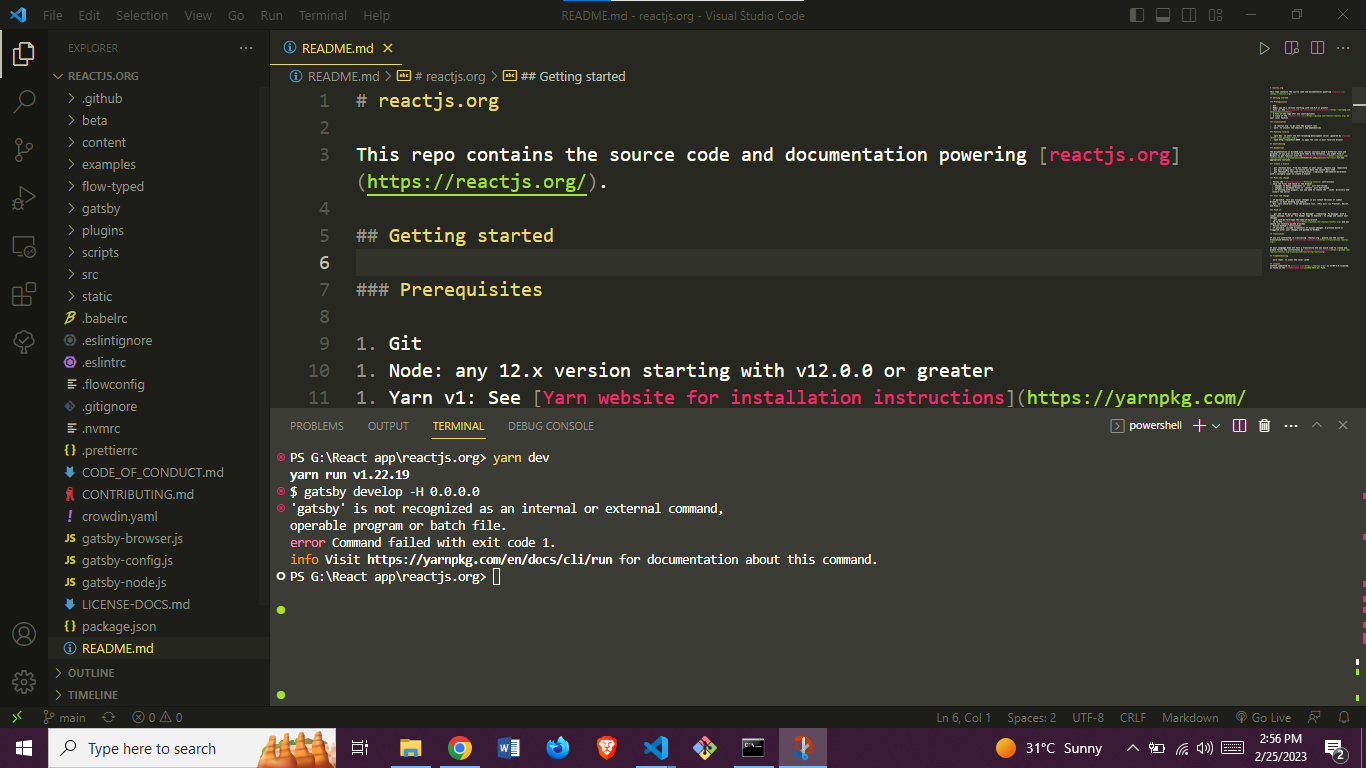The width and height of the screenshot is (1366, 768).
Task: Kill terminal with the trash icon
Action: coord(1264,426)
